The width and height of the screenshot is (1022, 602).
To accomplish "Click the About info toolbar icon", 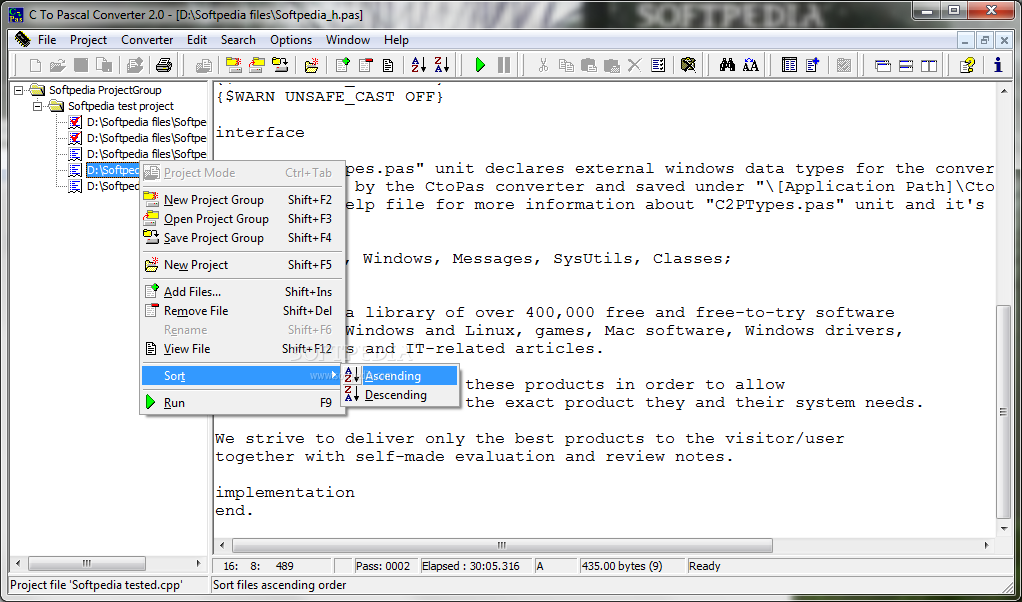I will coord(998,65).
